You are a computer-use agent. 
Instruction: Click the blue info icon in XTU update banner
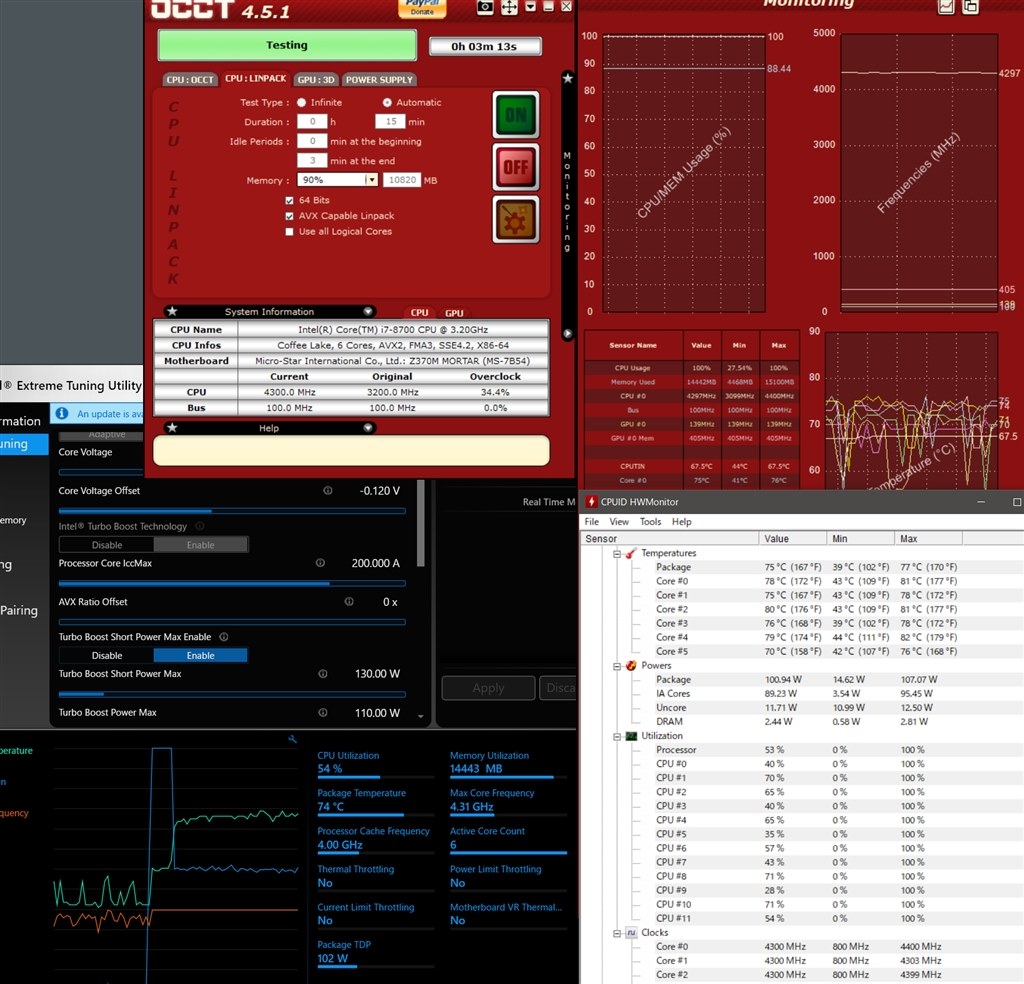(x=62, y=413)
